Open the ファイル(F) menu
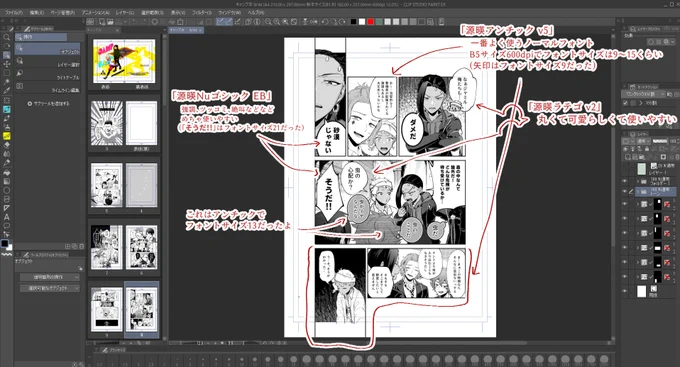This screenshot has height=367, width=680. [x=13, y=13]
